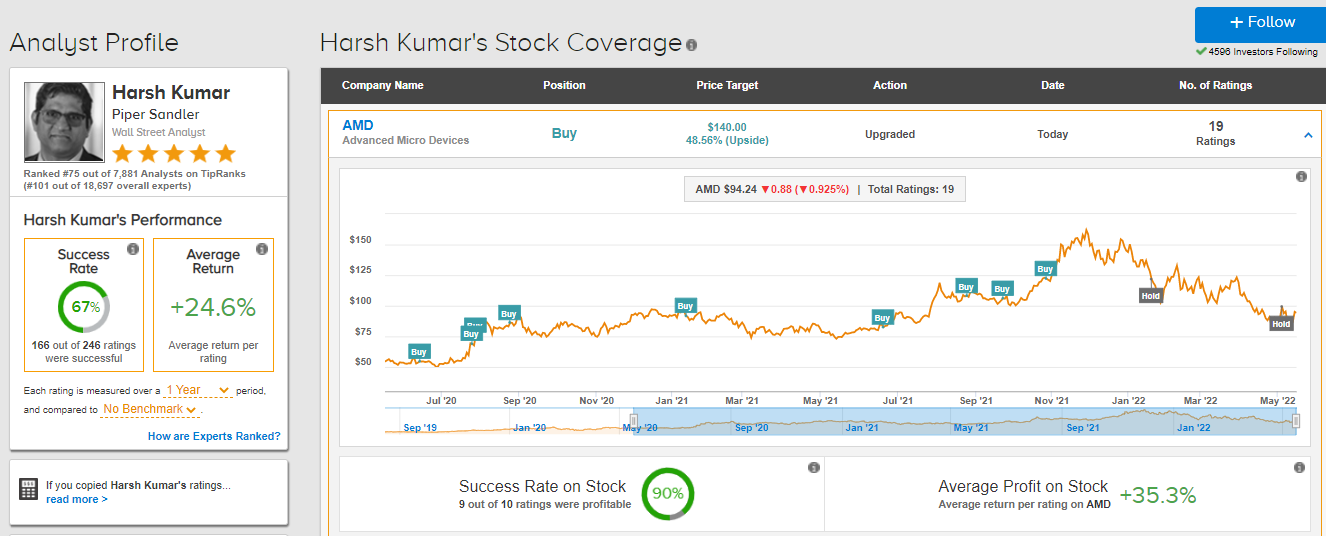Viewport: 1326px width, 536px height.
Task: Click the Follow button
Action: [x=1260, y=23]
